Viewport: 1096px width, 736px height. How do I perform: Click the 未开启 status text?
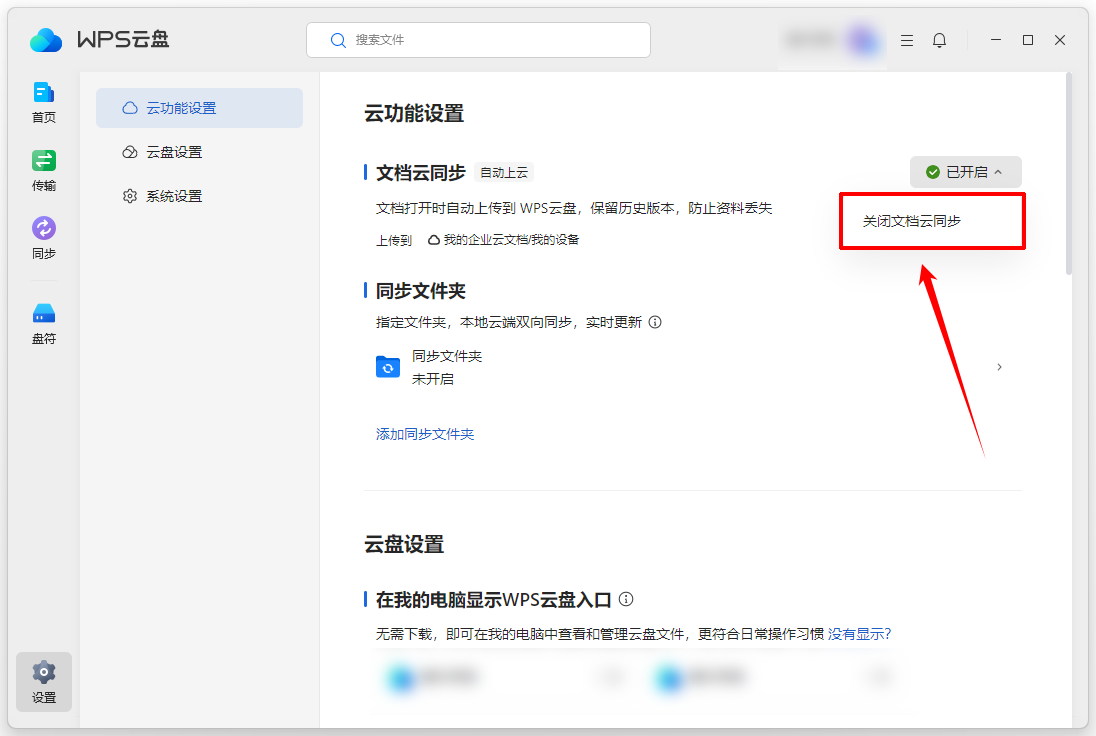[x=433, y=379]
